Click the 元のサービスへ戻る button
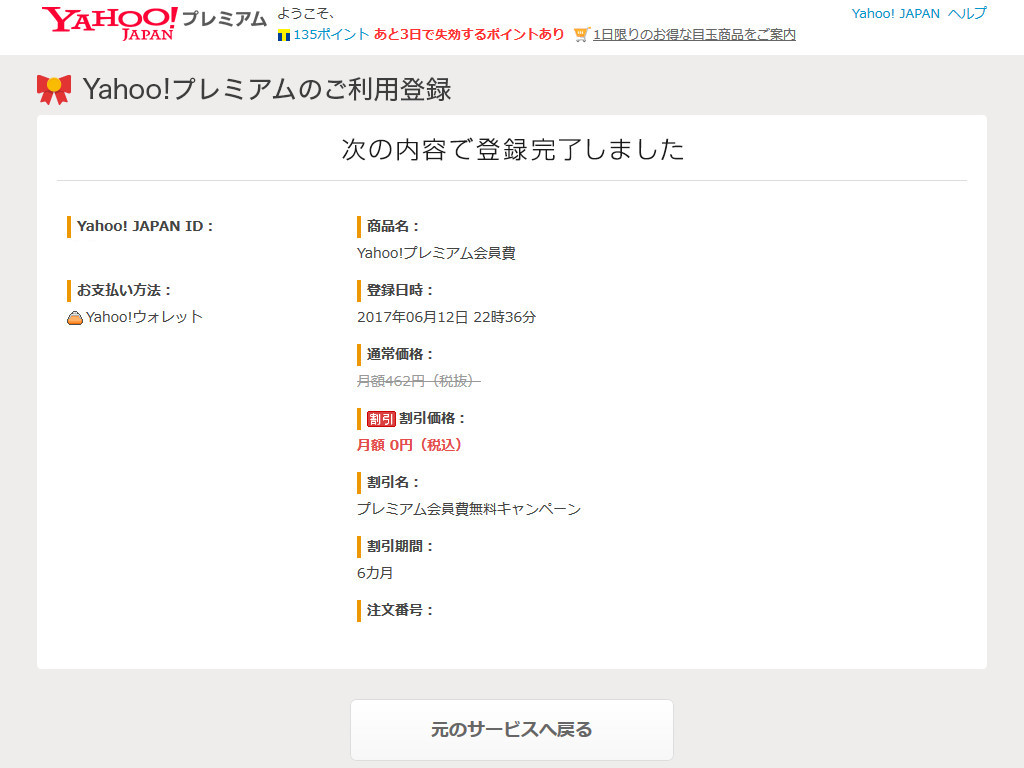The width and height of the screenshot is (1024, 768). (x=511, y=729)
